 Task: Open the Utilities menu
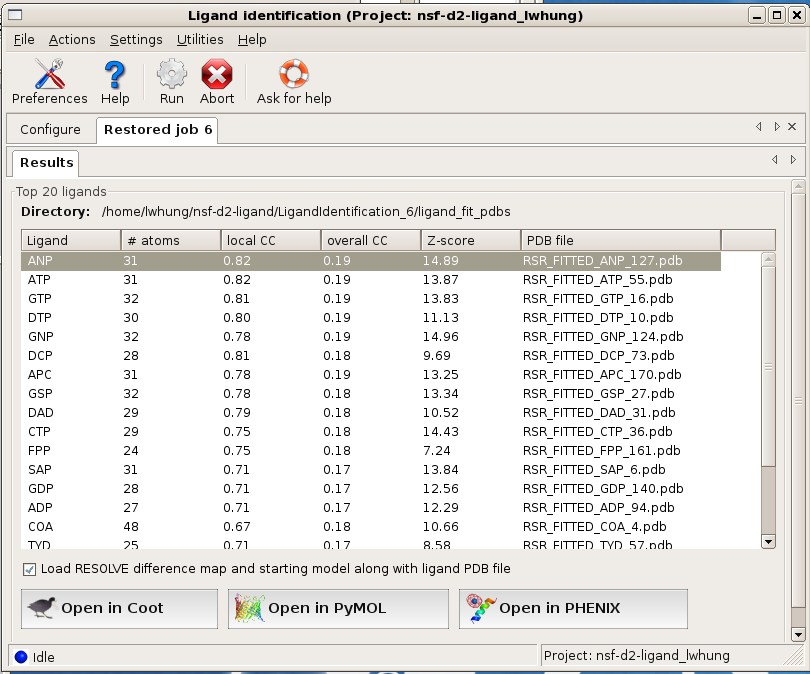click(x=201, y=40)
